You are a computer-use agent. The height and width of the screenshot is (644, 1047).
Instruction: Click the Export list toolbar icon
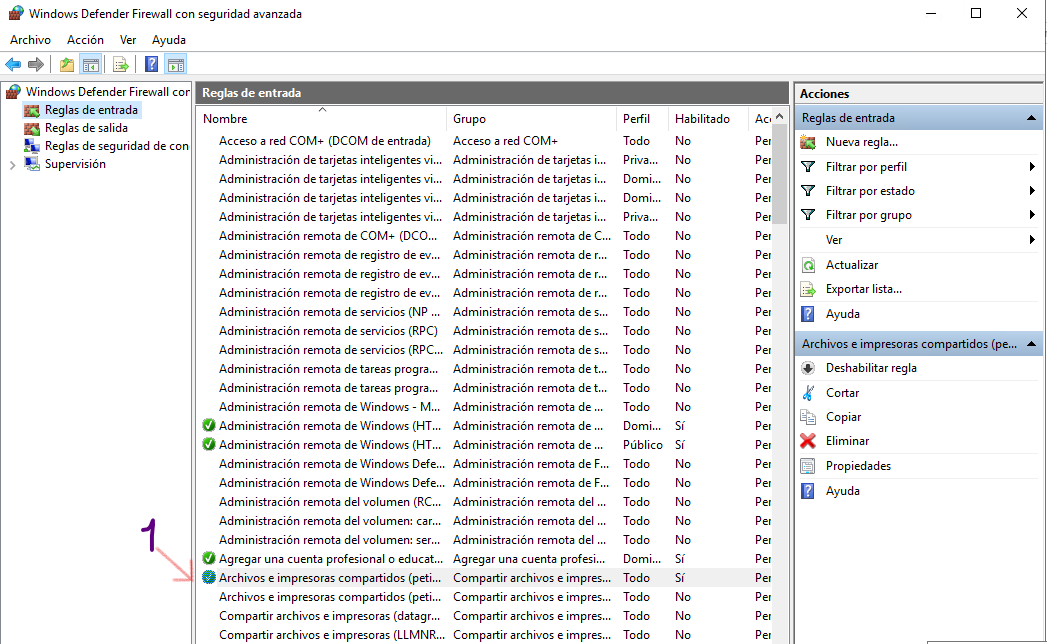tap(120, 65)
